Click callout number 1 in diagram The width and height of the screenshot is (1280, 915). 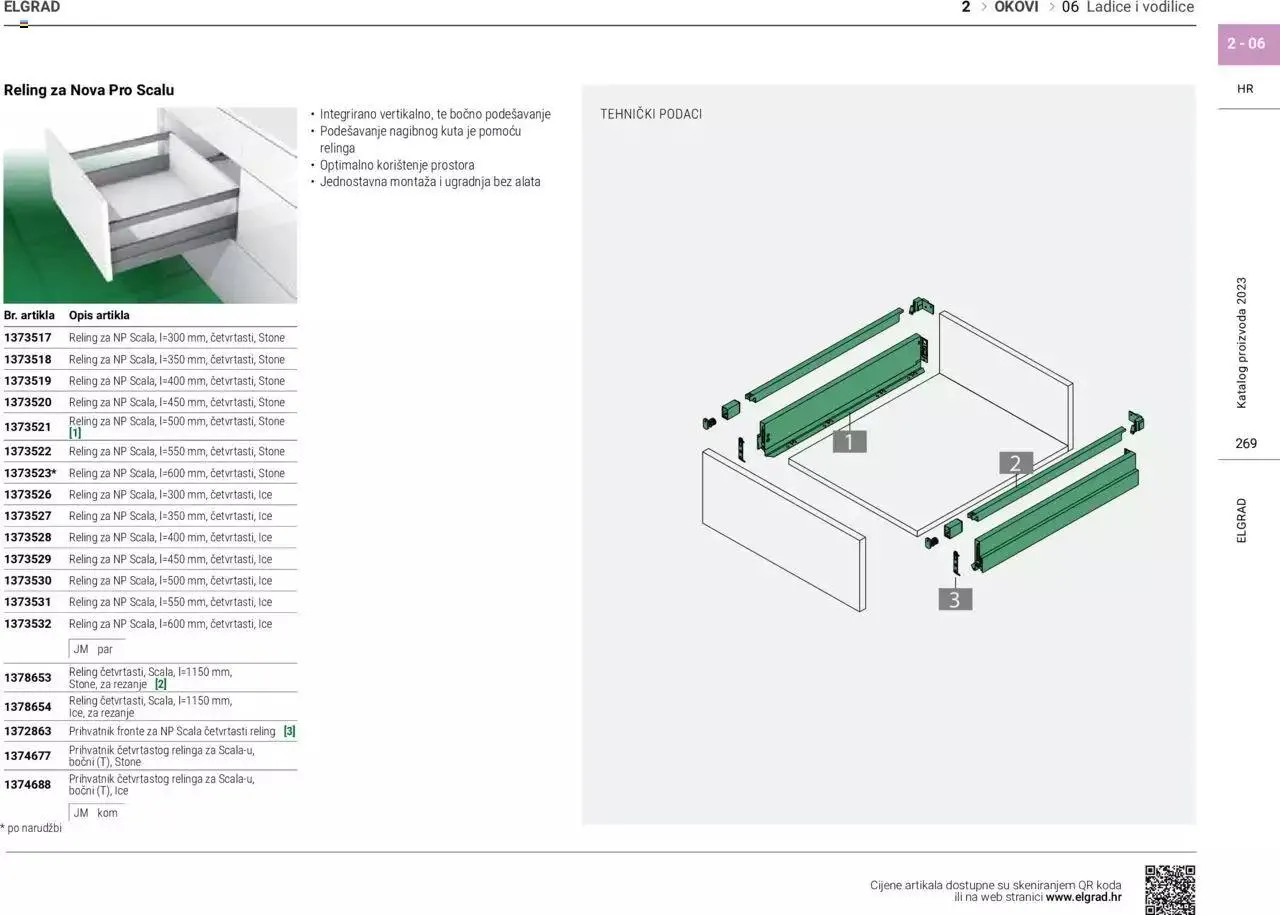pos(849,441)
